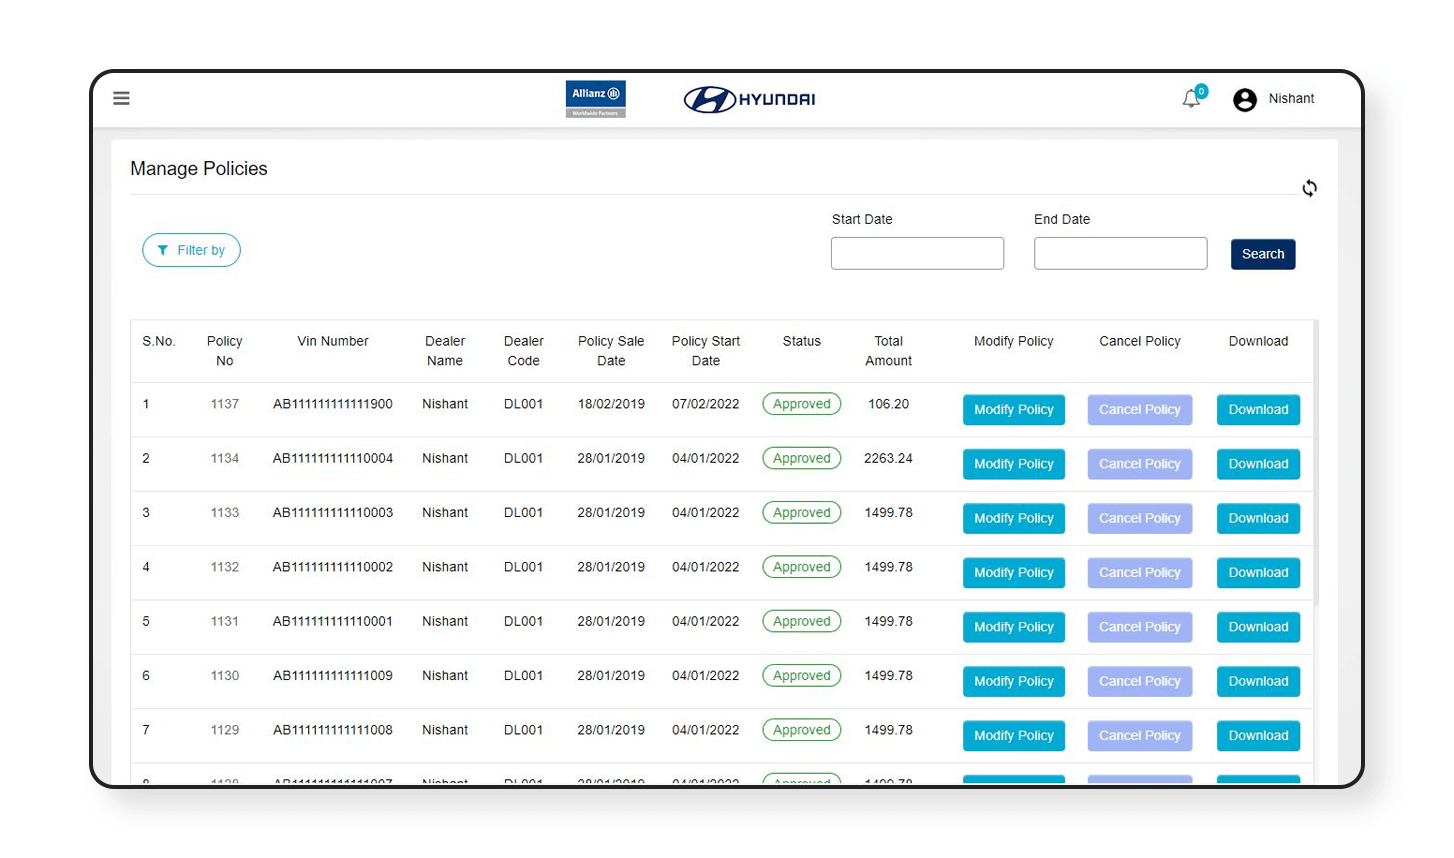Download policy 1137
This screenshot has width=1454, height=858.
click(1258, 410)
